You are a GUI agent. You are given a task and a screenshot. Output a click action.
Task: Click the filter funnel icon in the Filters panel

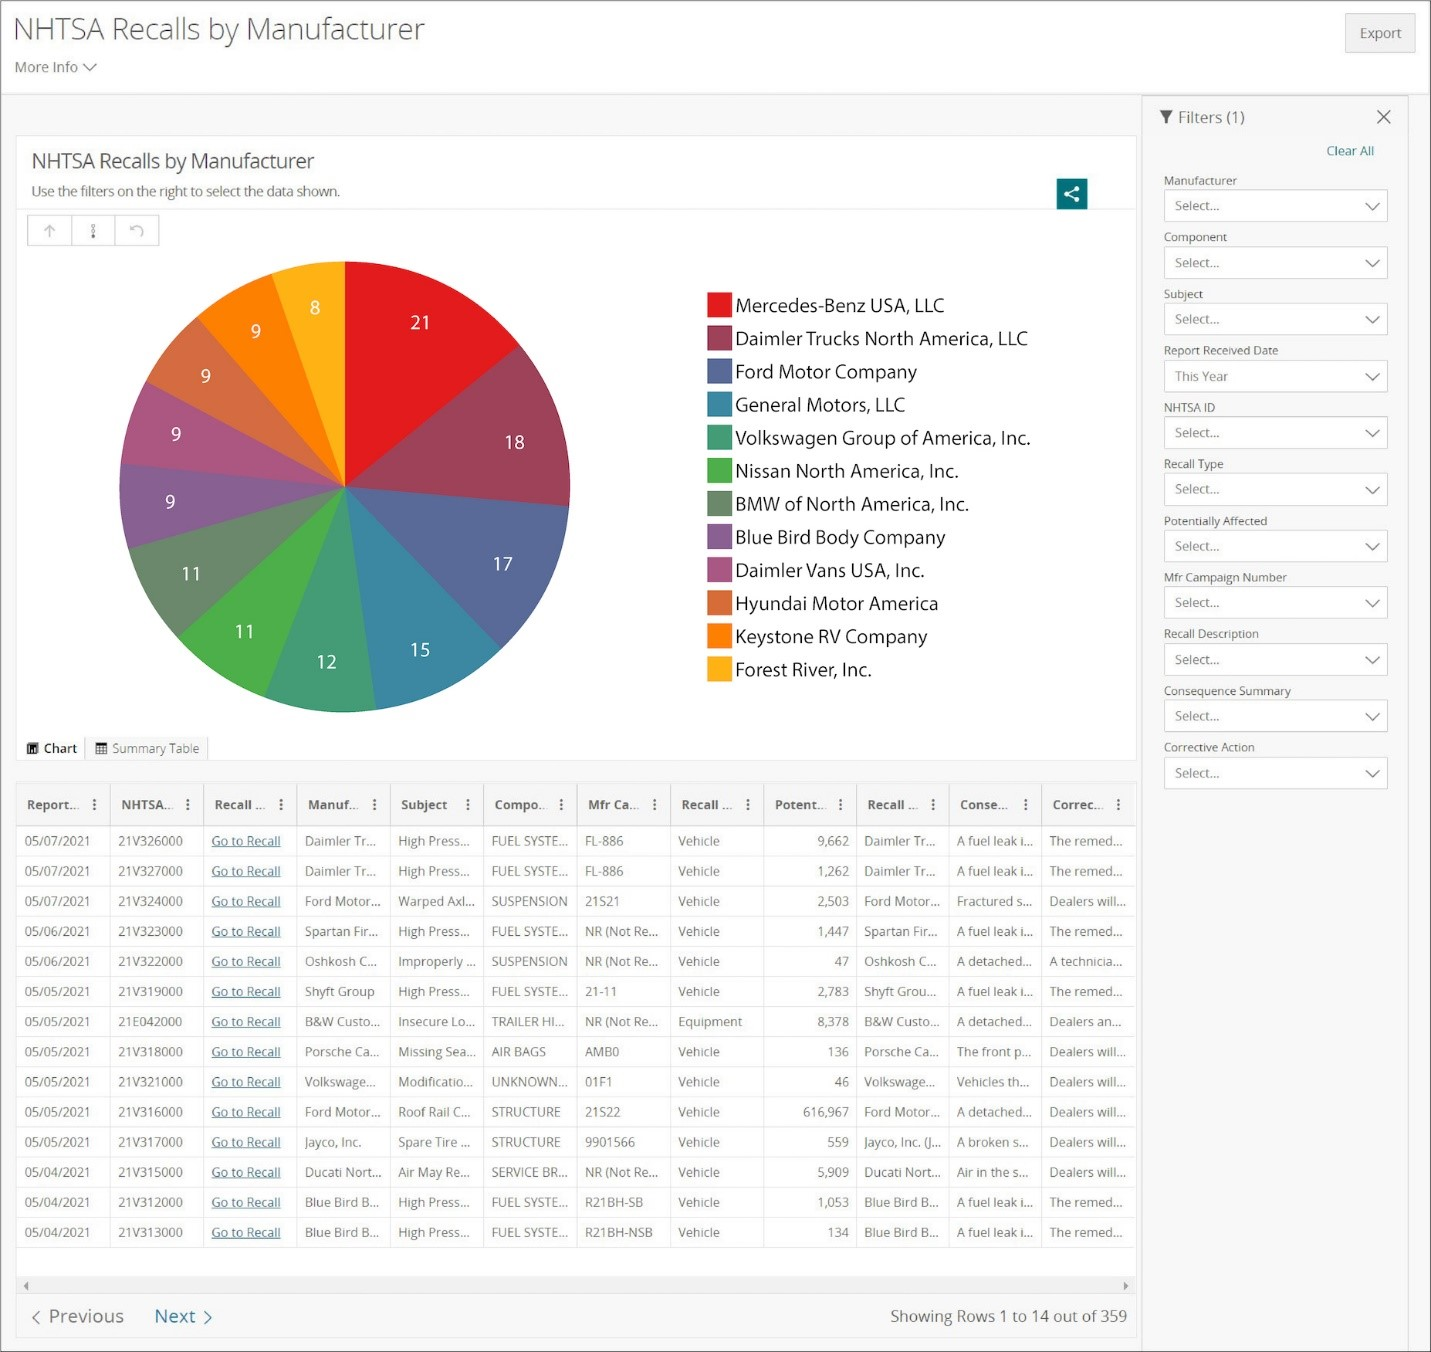point(1165,117)
